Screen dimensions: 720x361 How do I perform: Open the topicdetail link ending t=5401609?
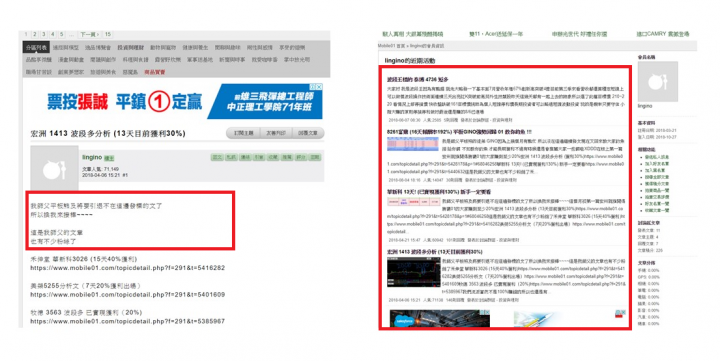pyautogui.click(x=128, y=294)
